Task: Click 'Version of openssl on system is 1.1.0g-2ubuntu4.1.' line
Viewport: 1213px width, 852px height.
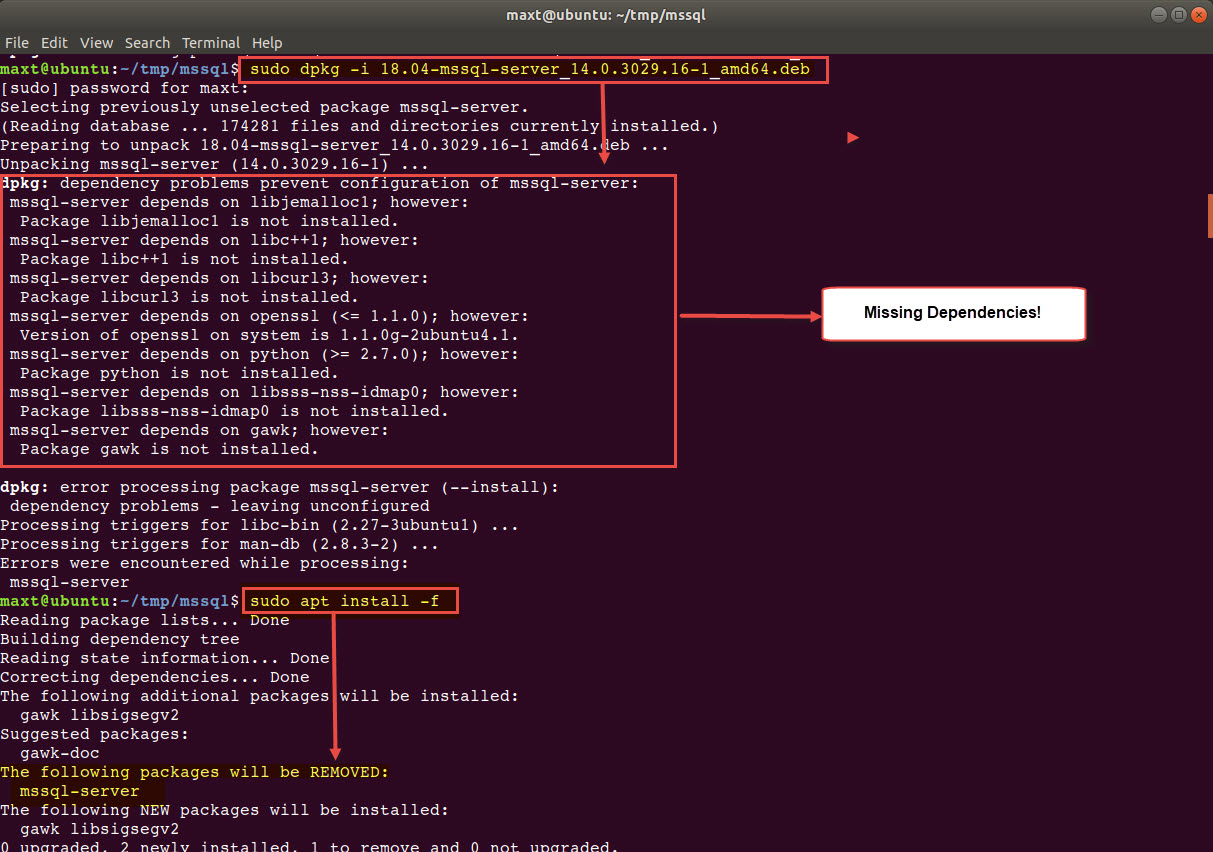Action: [269, 336]
